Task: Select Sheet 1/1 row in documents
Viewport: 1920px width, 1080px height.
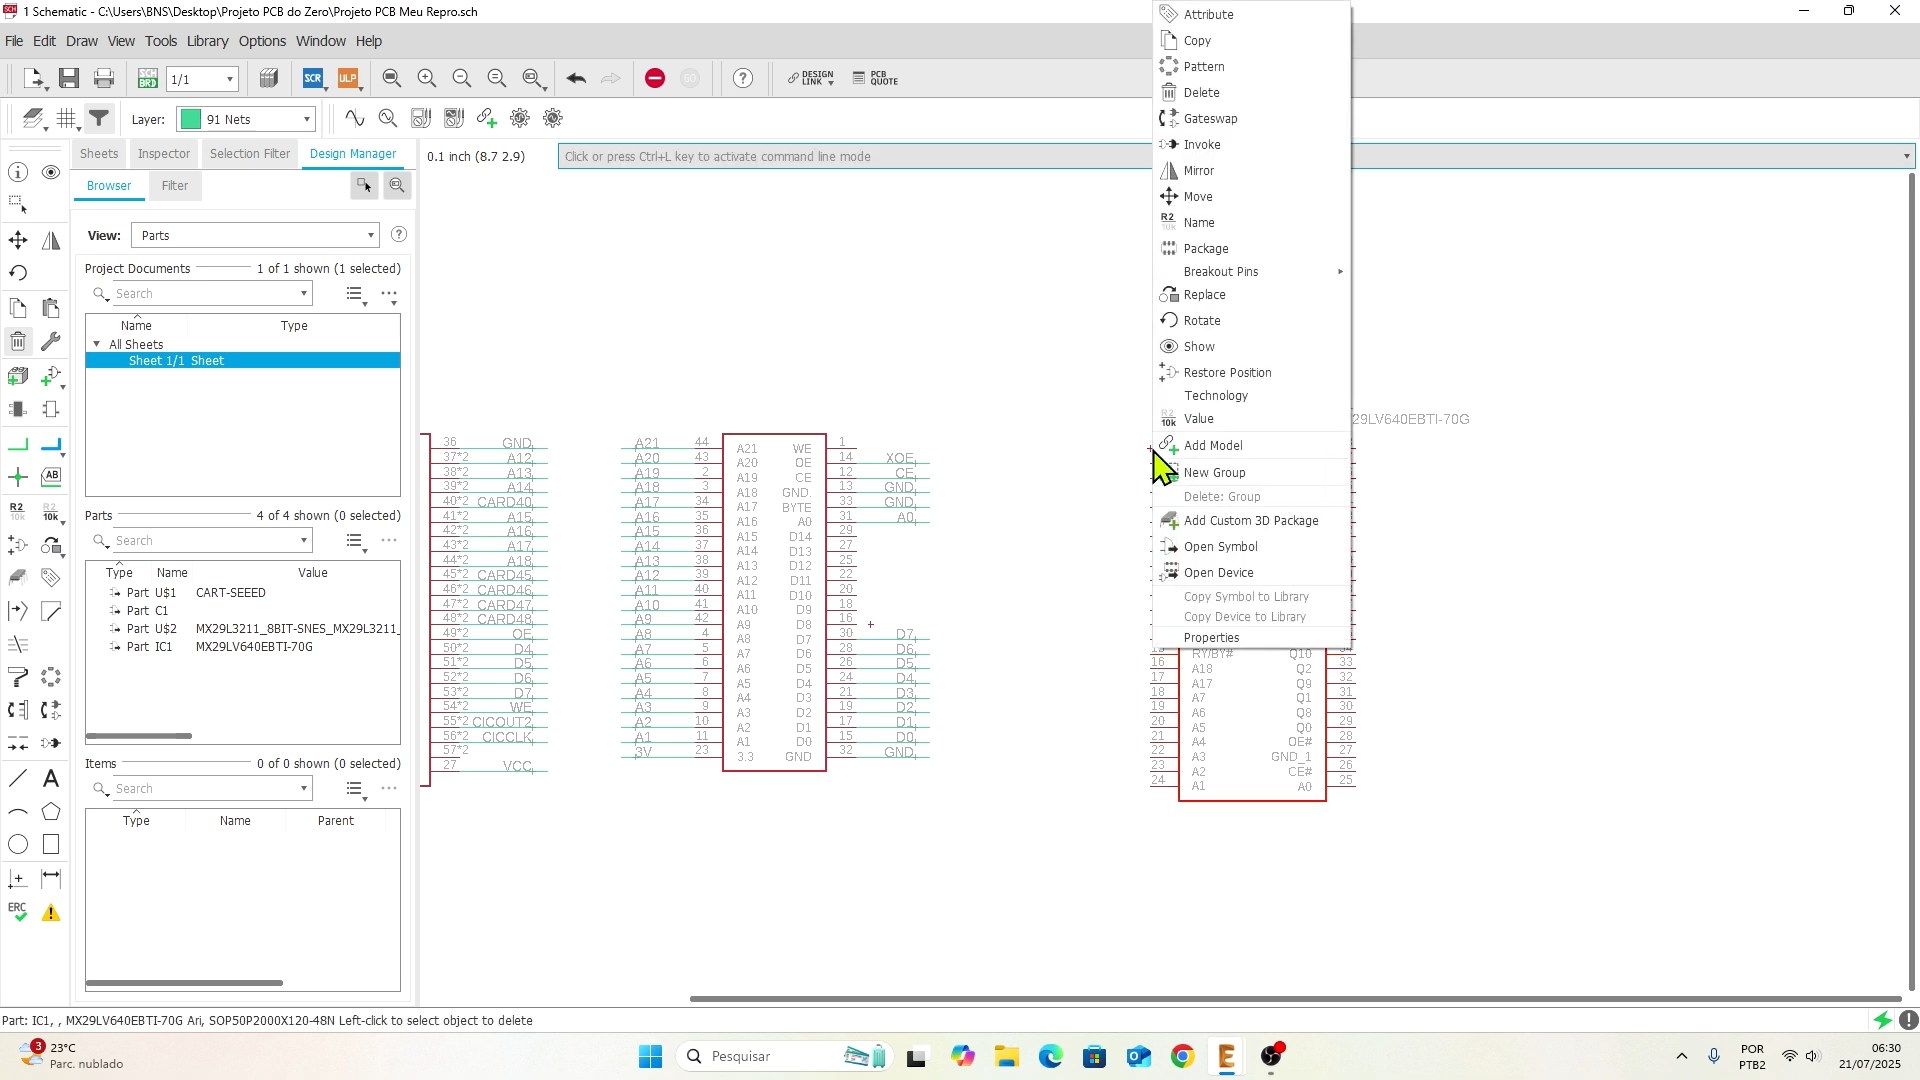Action: pyautogui.click(x=243, y=361)
